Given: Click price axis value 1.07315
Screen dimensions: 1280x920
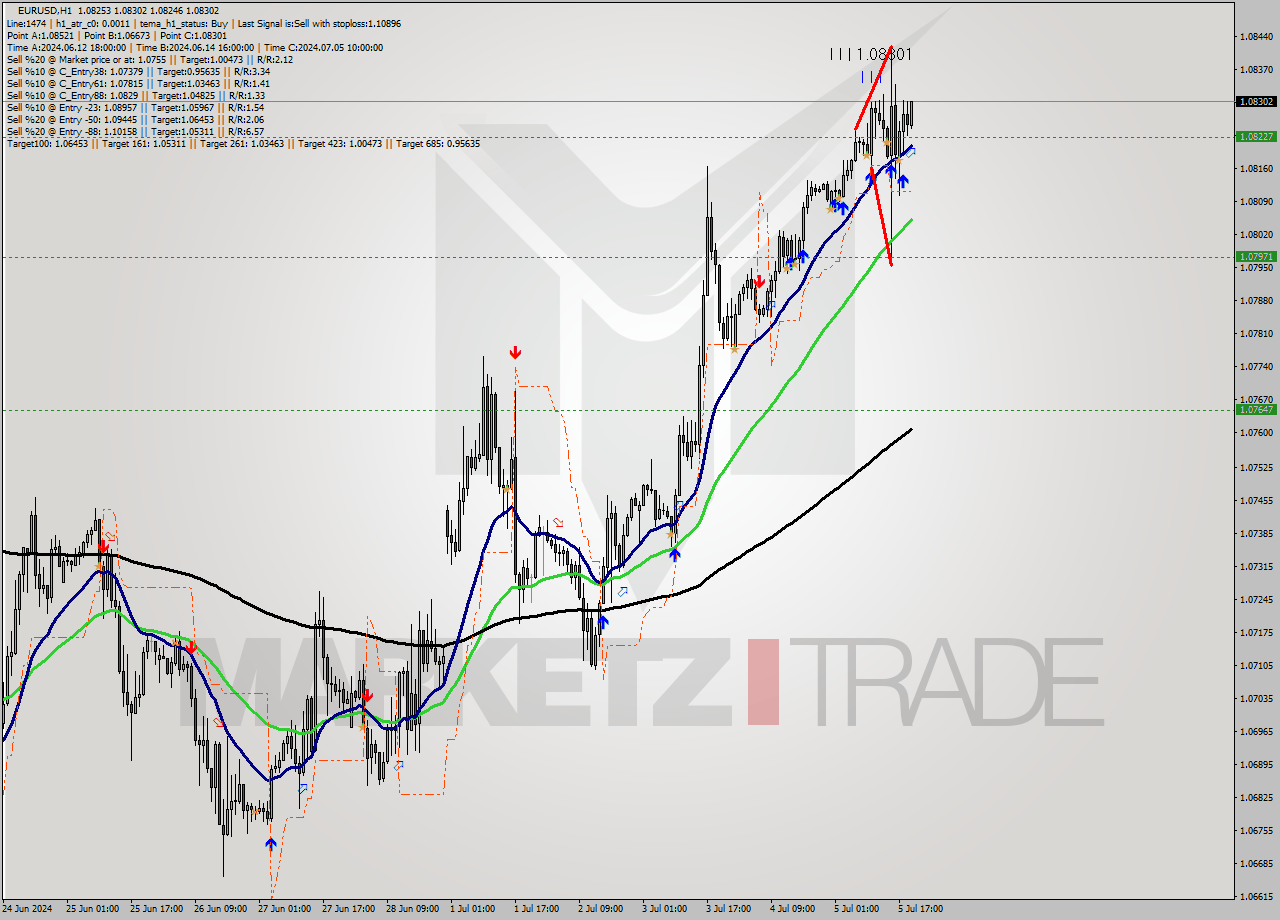Looking at the screenshot, I should (x=1256, y=566).
